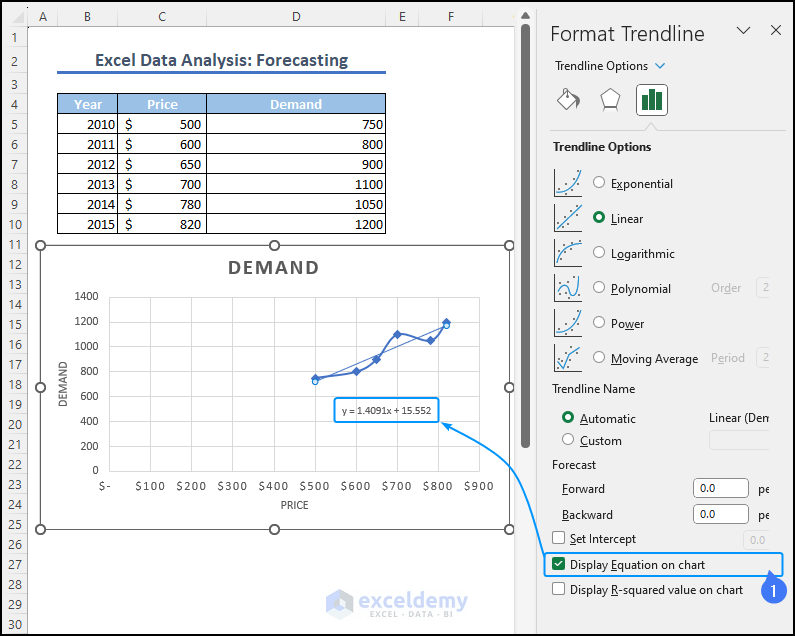
Task: Open the task pane options chevron
Action: [743, 30]
